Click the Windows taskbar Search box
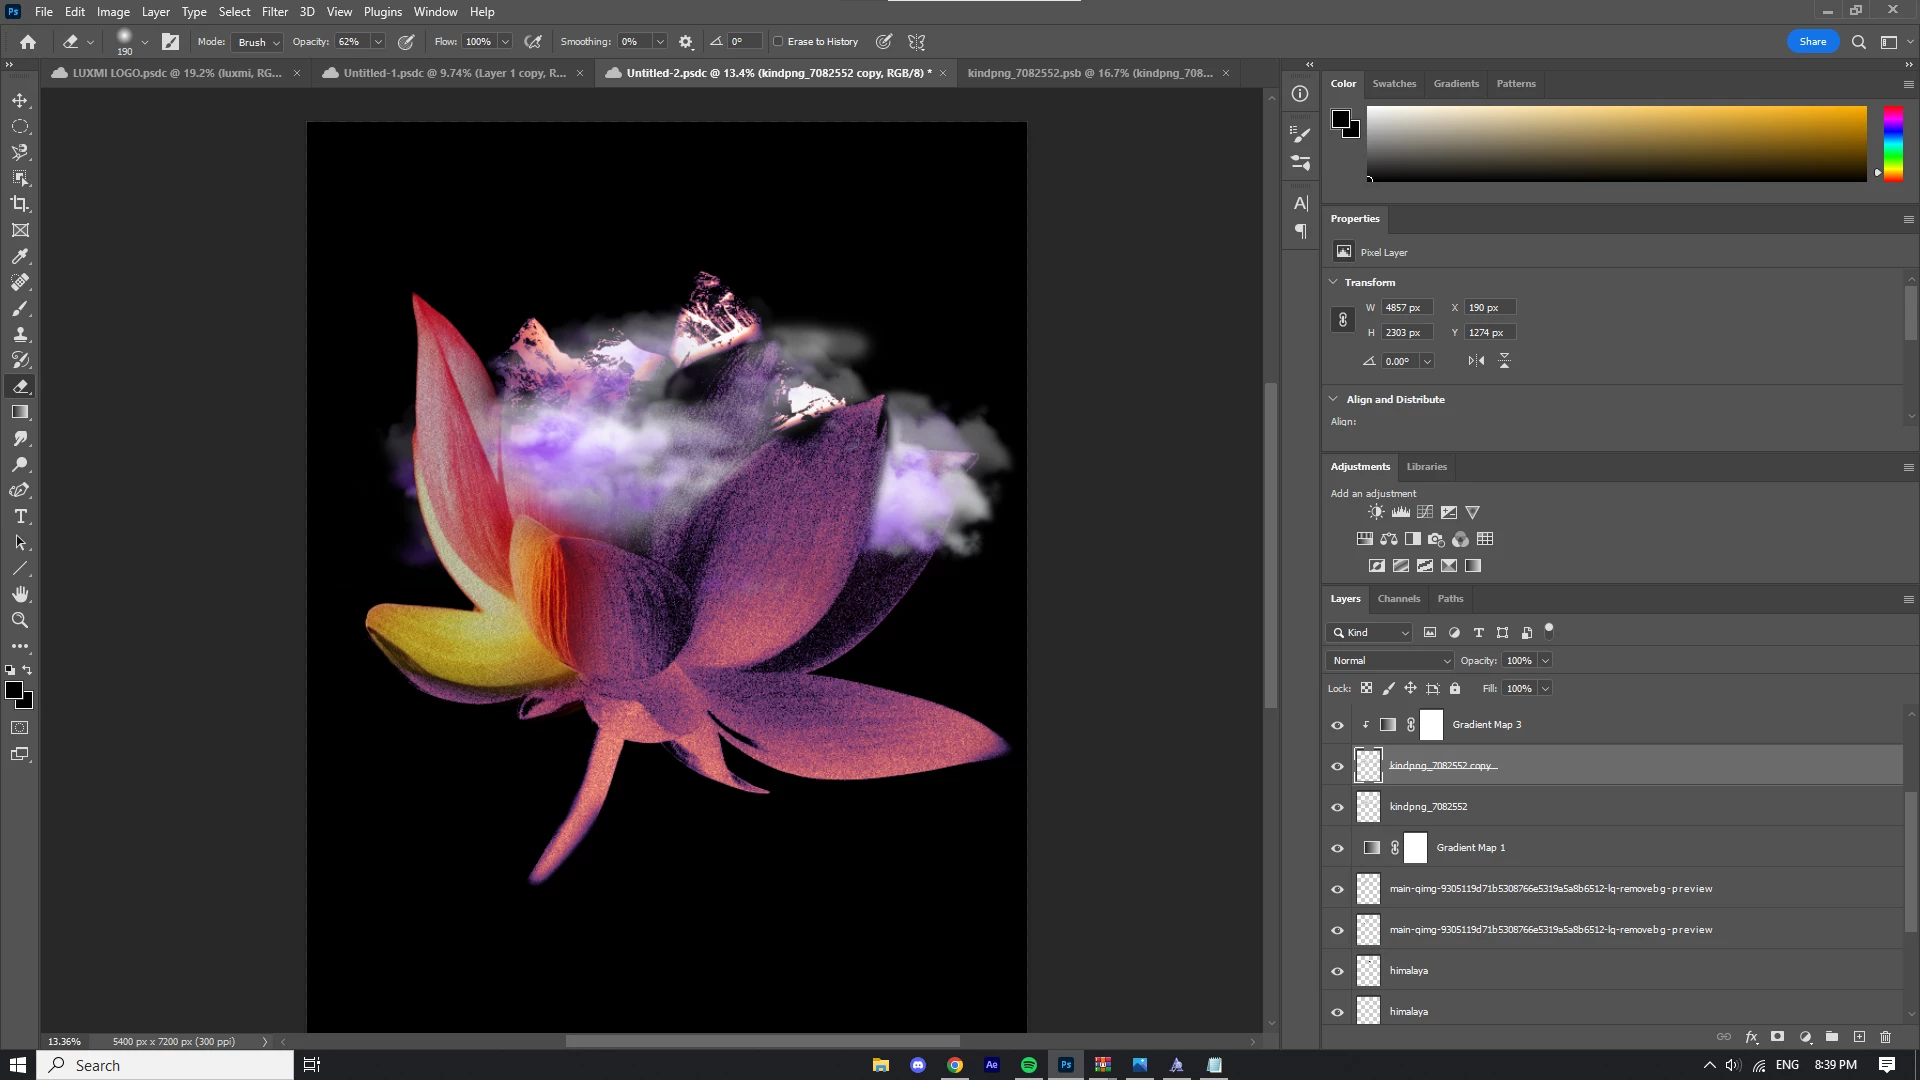This screenshot has height=1080, width=1920. pyautogui.click(x=166, y=1065)
